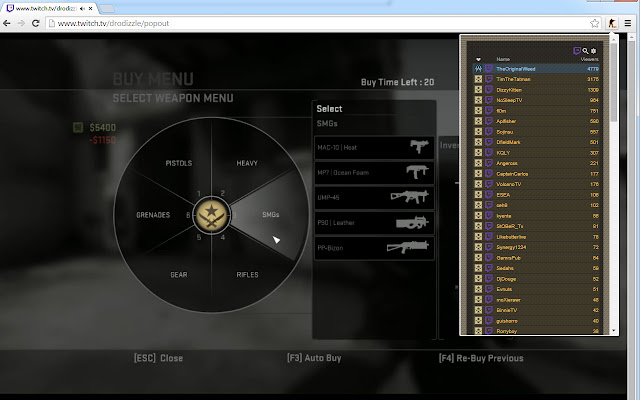Click Twitch icon beside StOBeR_Tv
This screenshot has width=640, height=400.
click(489, 226)
